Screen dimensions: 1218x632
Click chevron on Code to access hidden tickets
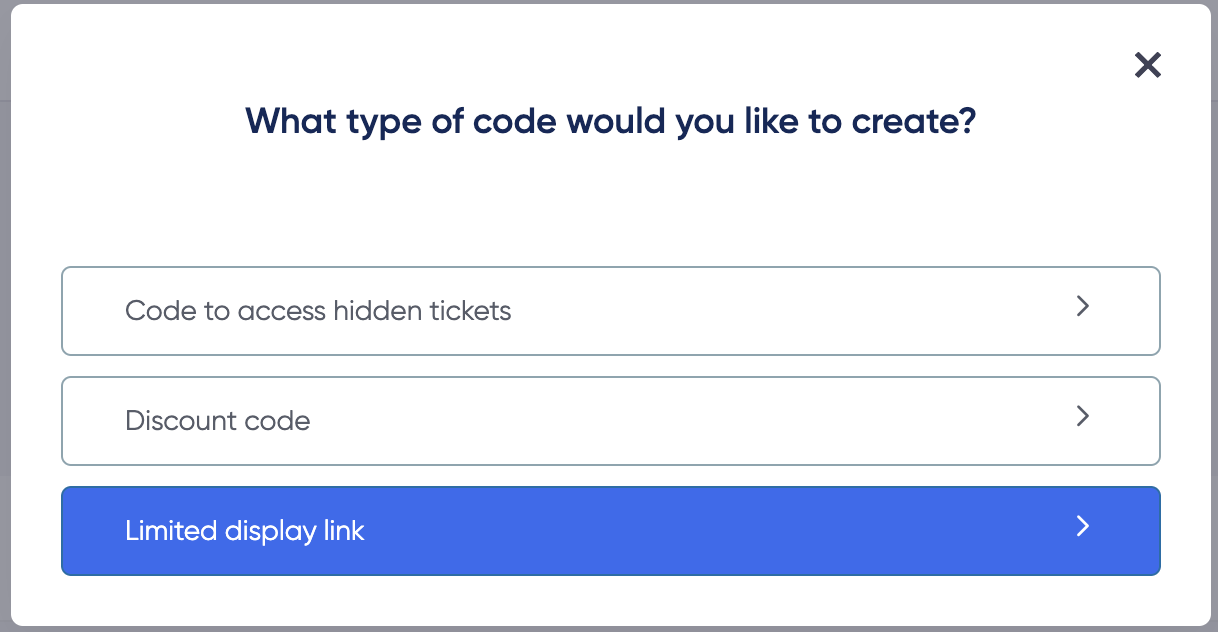[1082, 306]
